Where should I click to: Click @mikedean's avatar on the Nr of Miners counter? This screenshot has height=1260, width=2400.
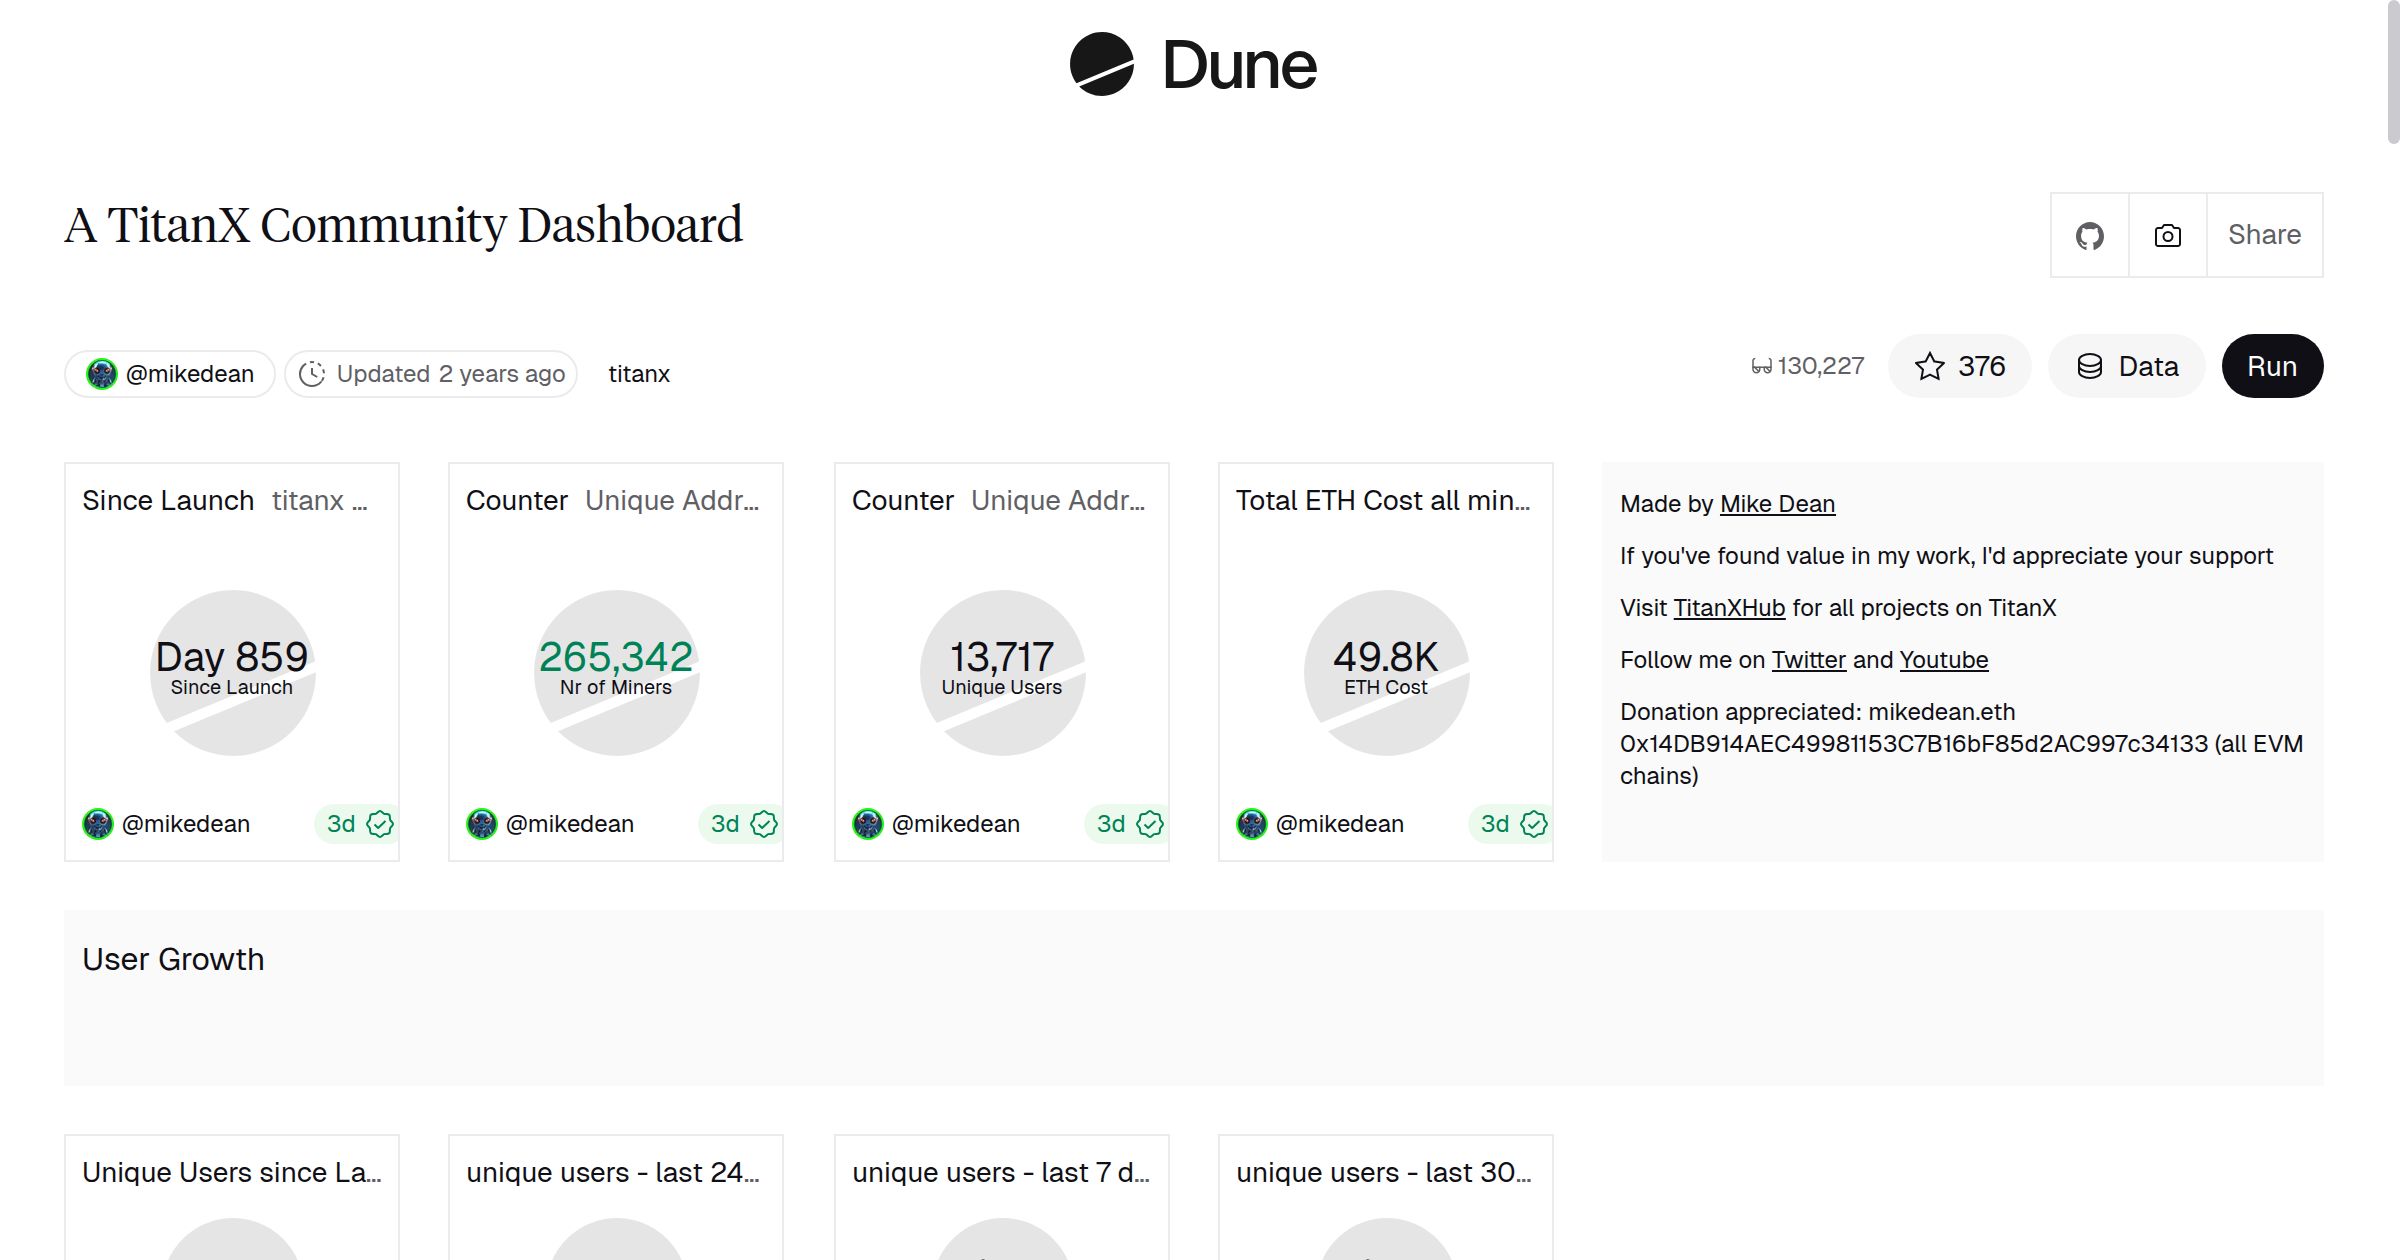click(482, 823)
